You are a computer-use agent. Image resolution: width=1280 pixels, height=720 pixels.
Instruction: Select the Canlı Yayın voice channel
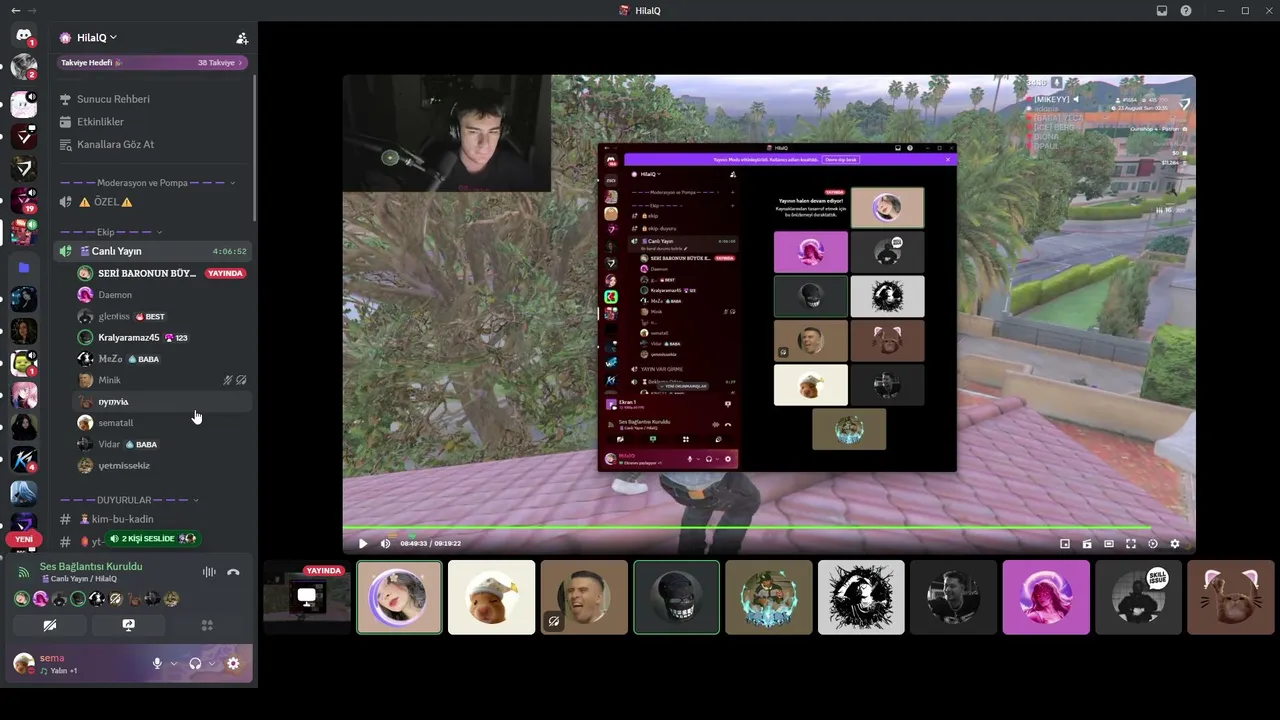coord(152,251)
